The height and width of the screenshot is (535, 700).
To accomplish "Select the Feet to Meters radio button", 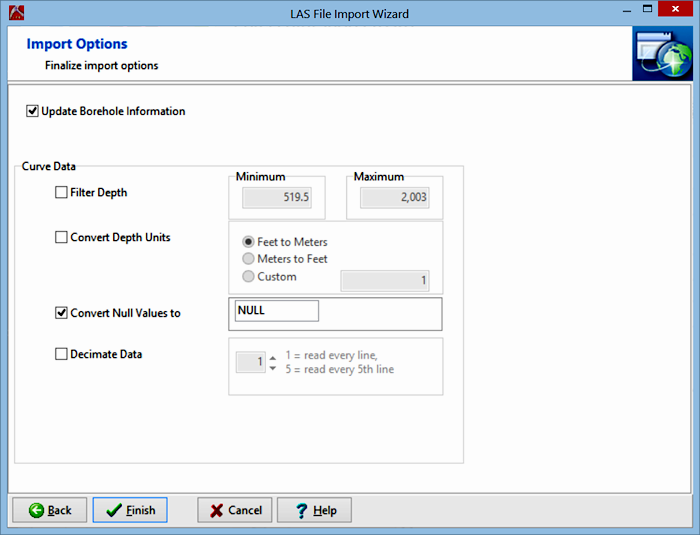I will [249, 242].
